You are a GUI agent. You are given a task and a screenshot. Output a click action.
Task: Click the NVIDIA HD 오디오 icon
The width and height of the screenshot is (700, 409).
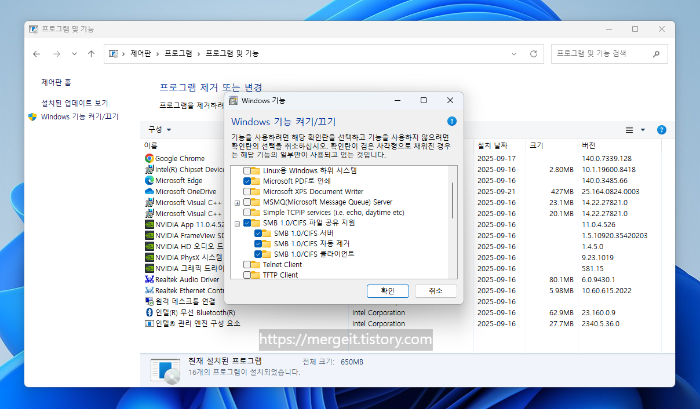coord(149,246)
